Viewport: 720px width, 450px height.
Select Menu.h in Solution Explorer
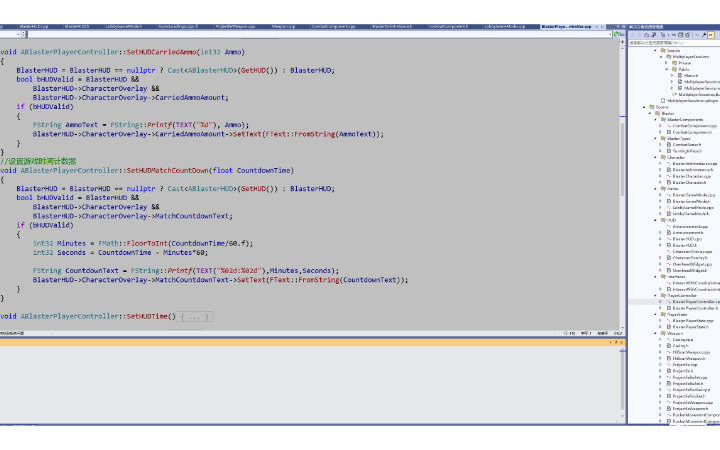pos(691,75)
